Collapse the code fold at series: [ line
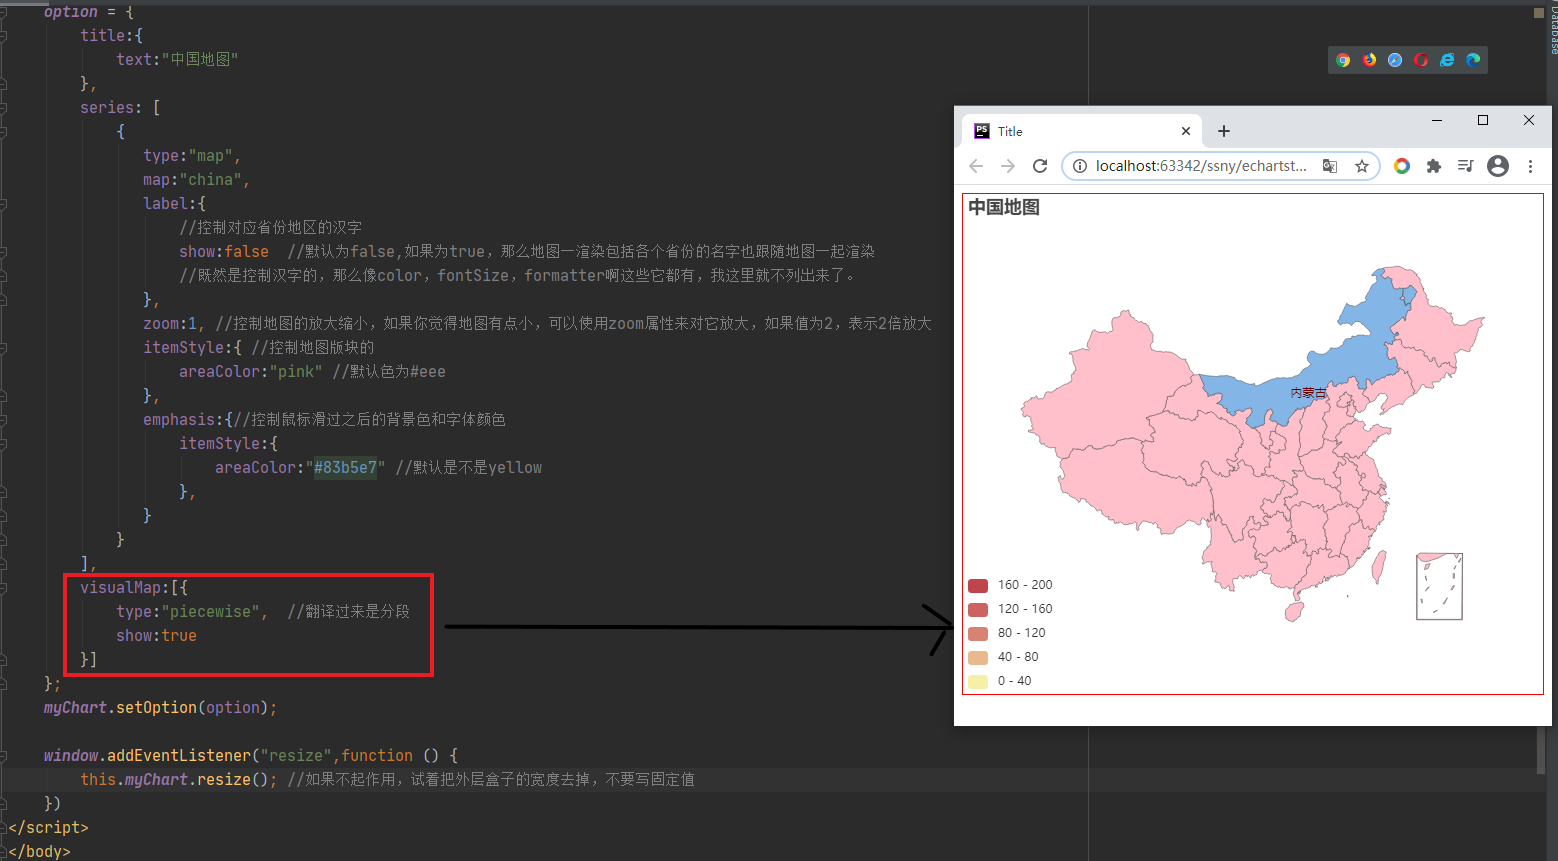 click(3, 107)
